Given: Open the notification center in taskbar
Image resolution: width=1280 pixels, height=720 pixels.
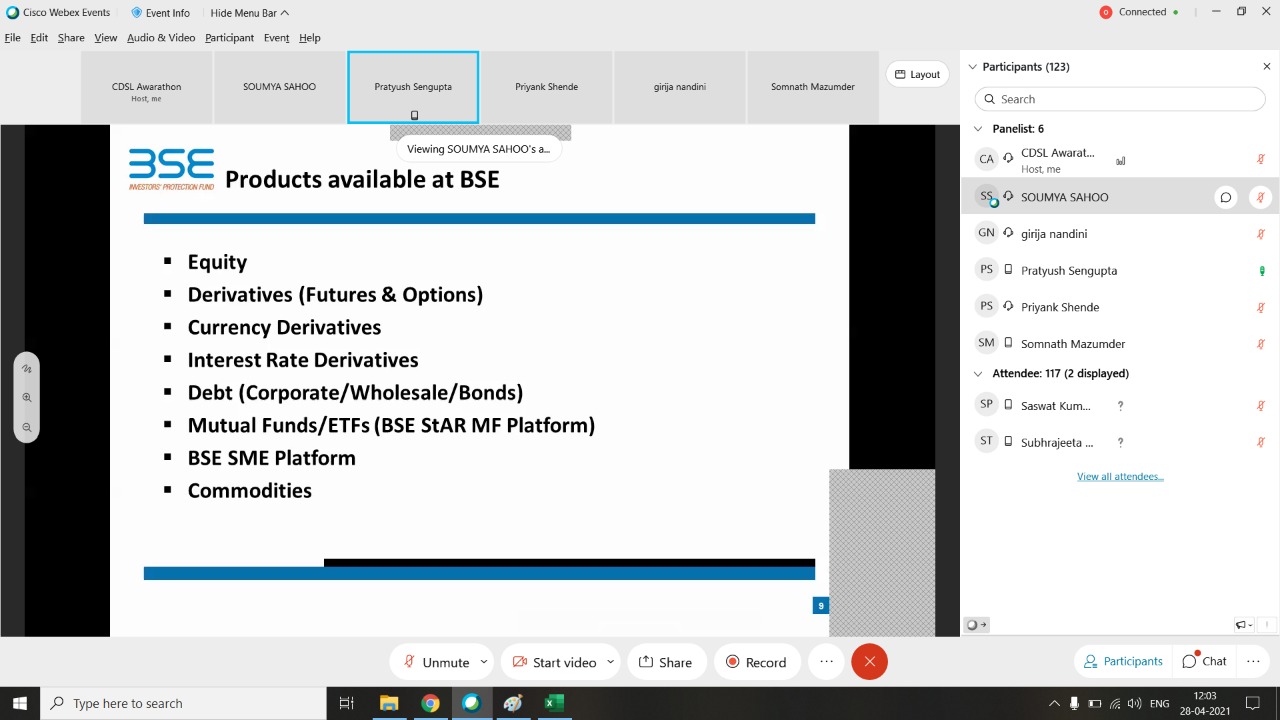Looking at the screenshot, I should click(1252, 703).
